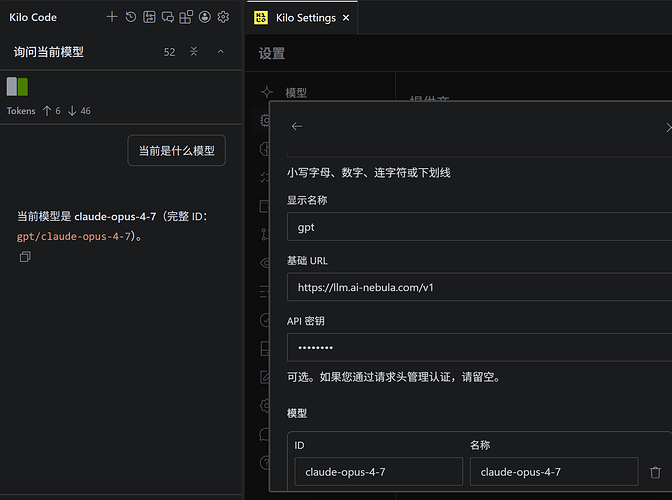Viewport: 672px width, 500px height.
Task: Close the Kilo Settings tab
Action: point(346,18)
